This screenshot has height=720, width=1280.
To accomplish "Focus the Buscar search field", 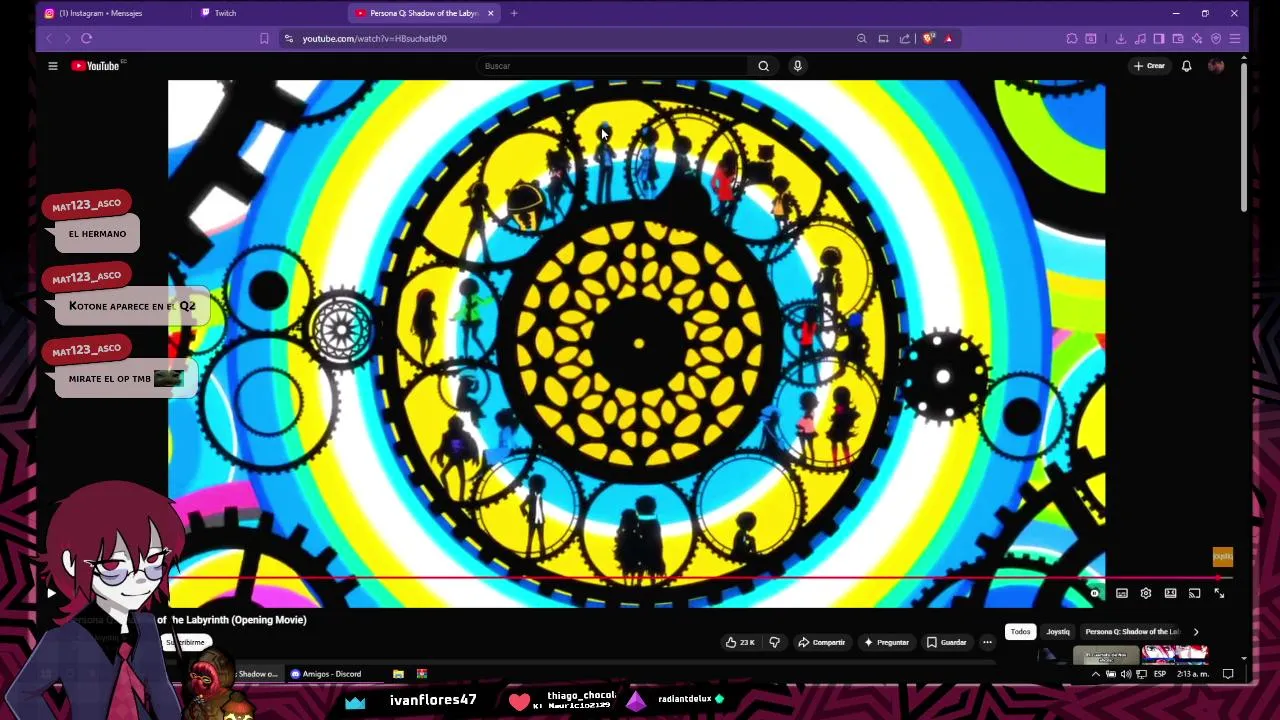I will (x=612, y=66).
